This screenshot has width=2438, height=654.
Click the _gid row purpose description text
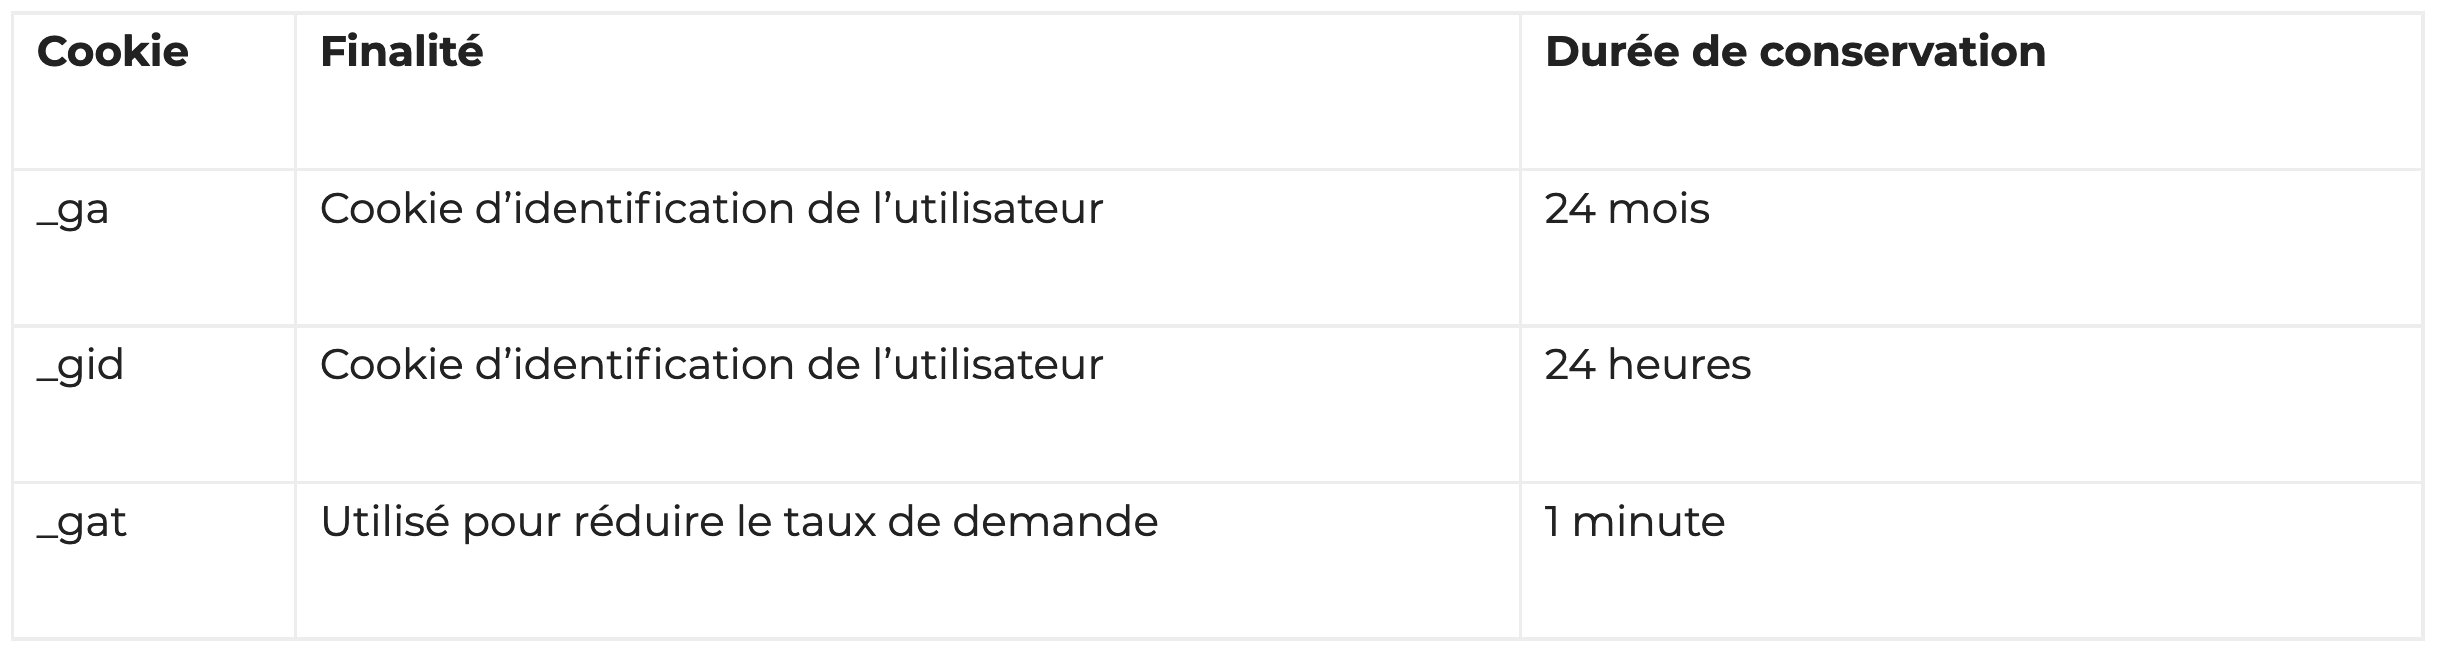pos(711,365)
